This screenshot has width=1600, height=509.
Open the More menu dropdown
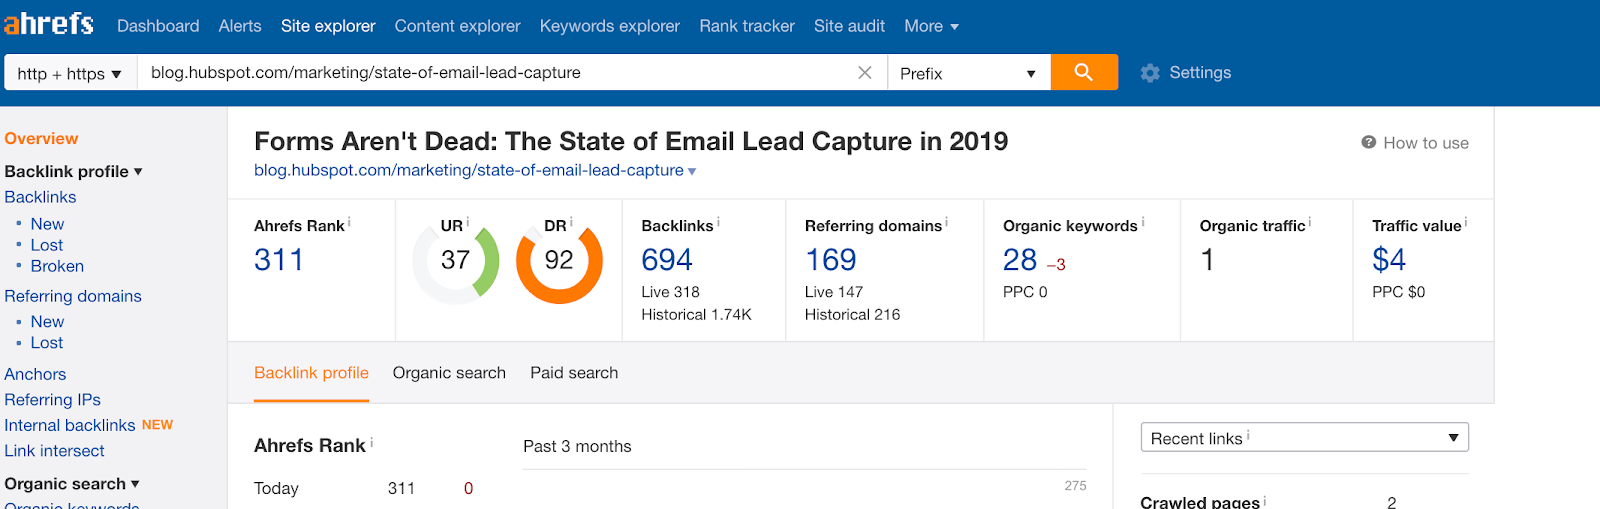[931, 26]
